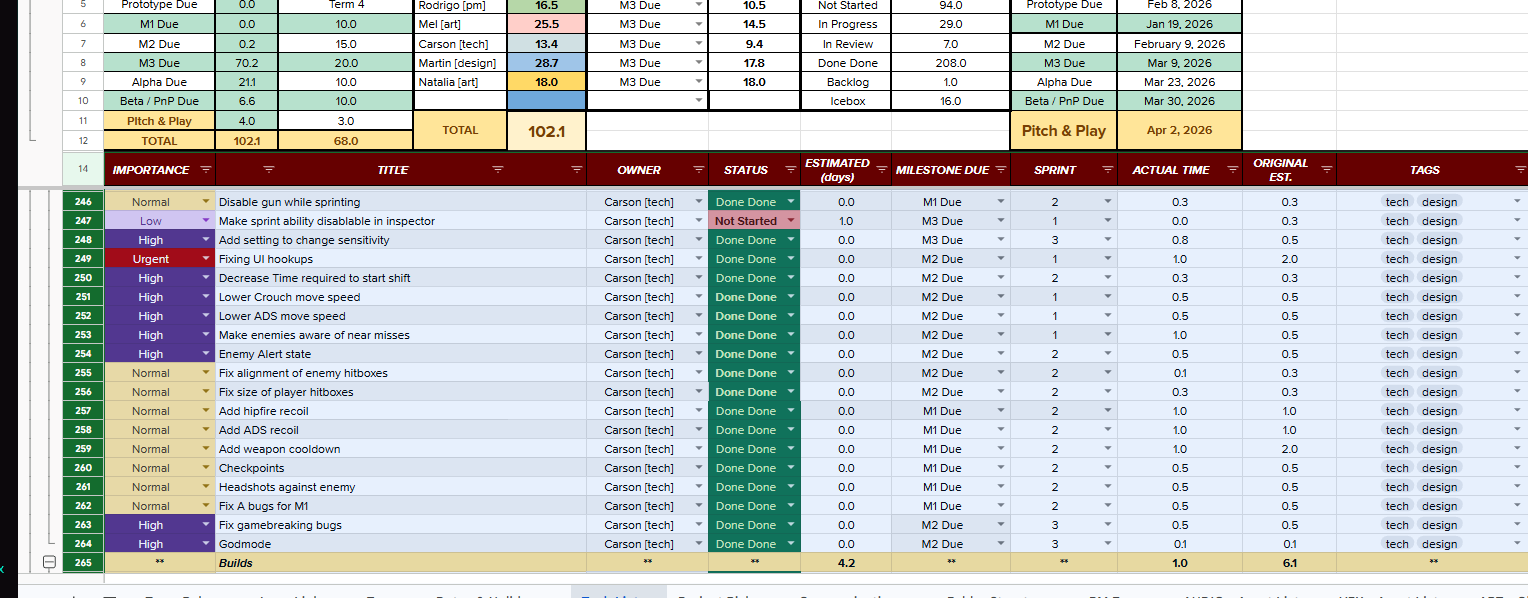Select the 'Backlog' status label cell
Image resolution: width=1528 pixels, height=598 pixels.
click(x=847, y=82)
